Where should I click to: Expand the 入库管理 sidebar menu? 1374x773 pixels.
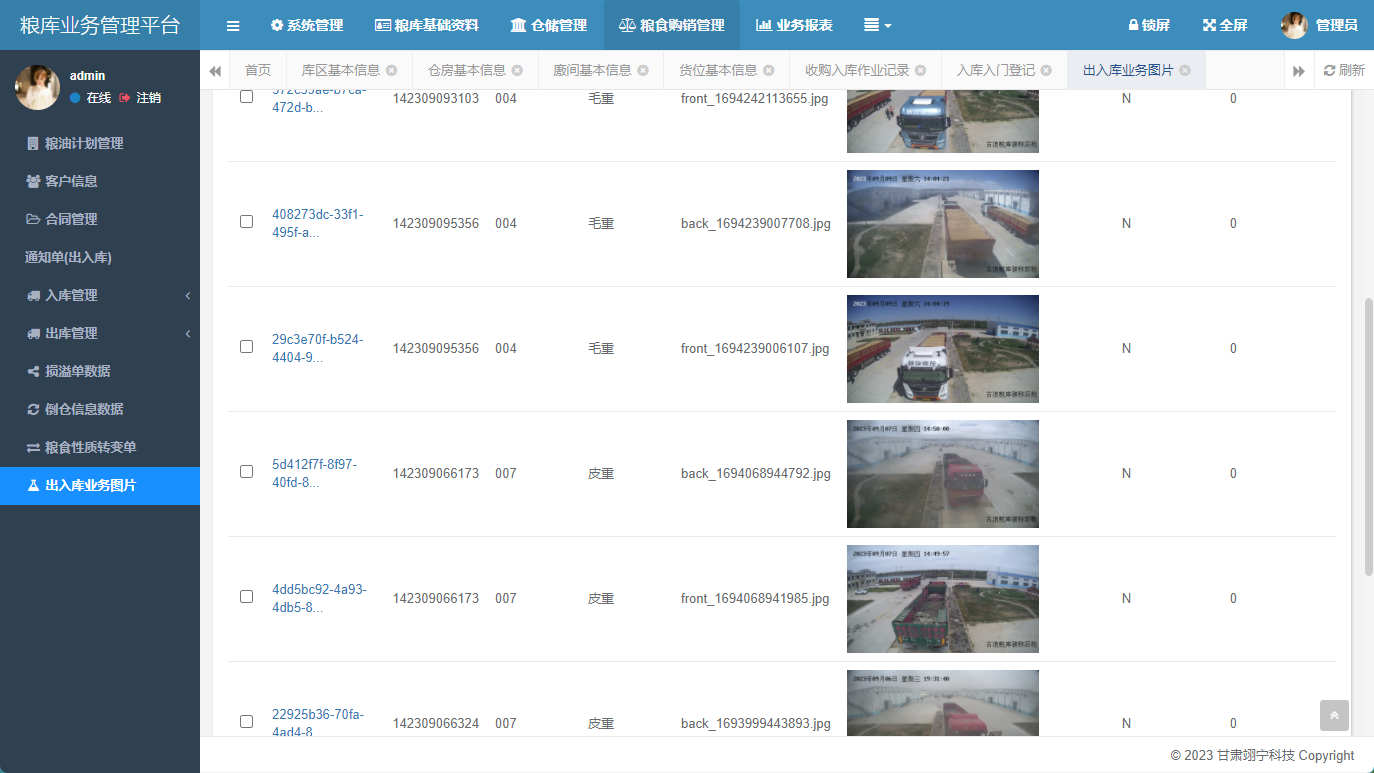tap(100, 295)
